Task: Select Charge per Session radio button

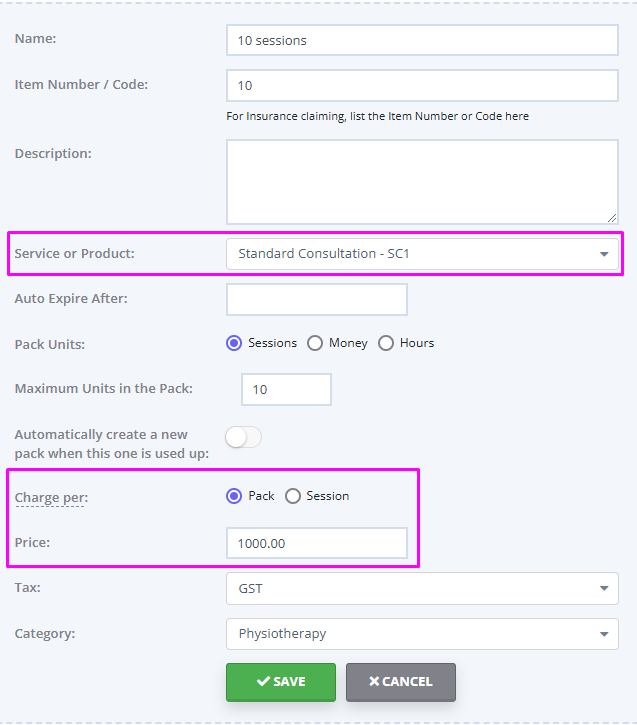Action: 293,496
